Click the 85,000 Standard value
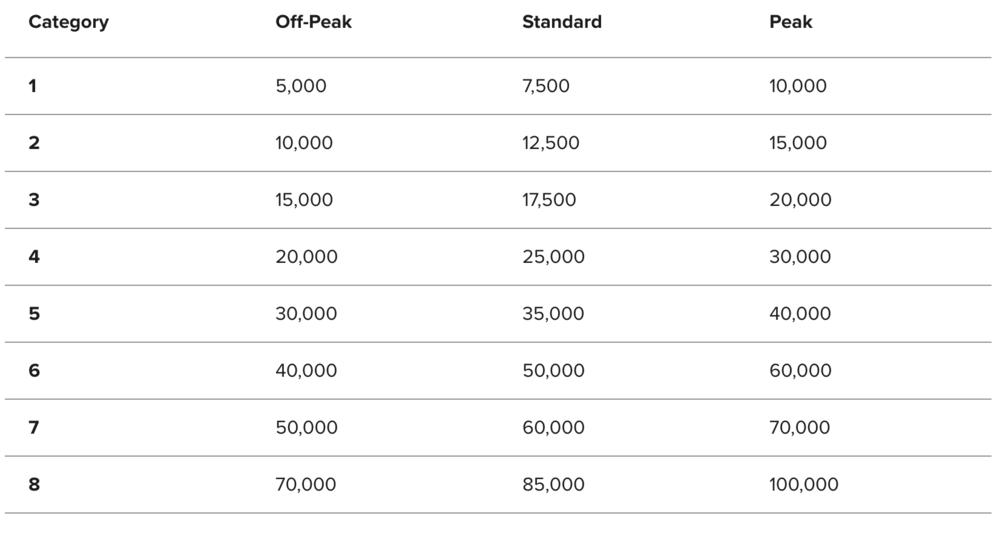 point(553,485)
